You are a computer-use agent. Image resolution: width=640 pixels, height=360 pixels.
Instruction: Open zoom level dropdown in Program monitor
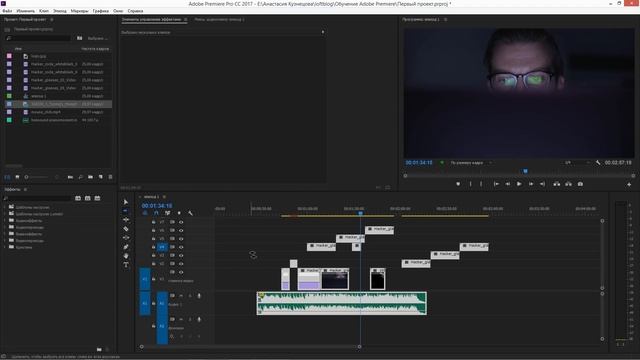click(x=471, y=163)
